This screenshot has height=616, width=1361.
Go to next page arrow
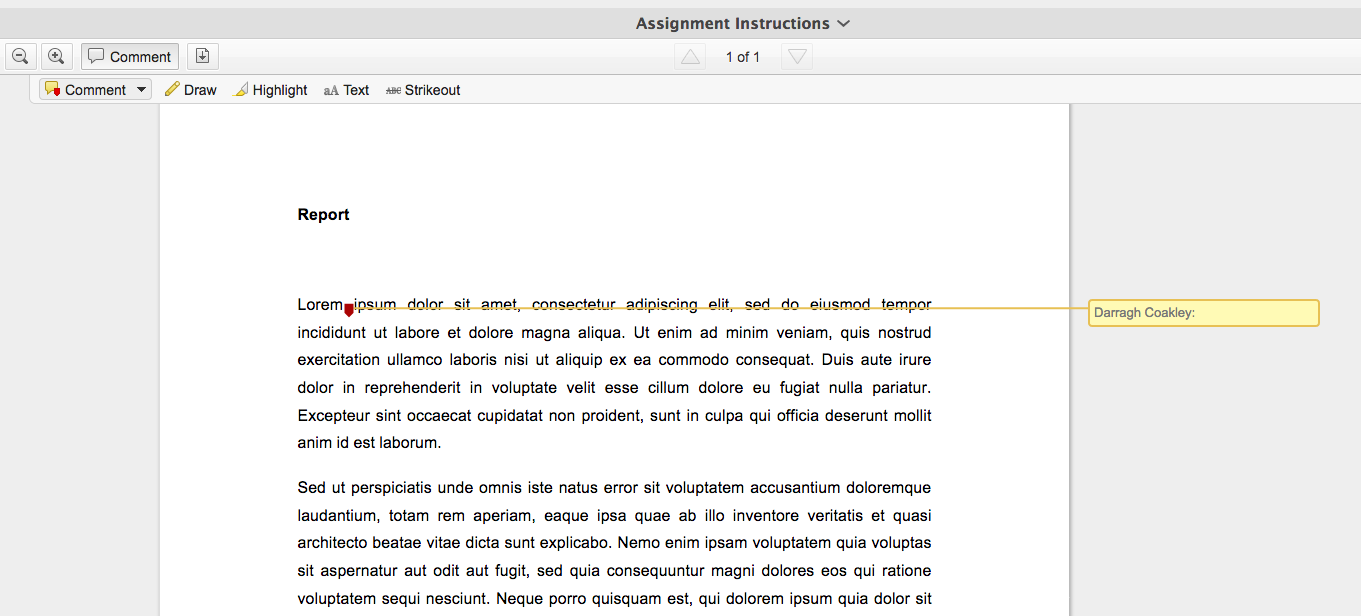click(797, 57)
